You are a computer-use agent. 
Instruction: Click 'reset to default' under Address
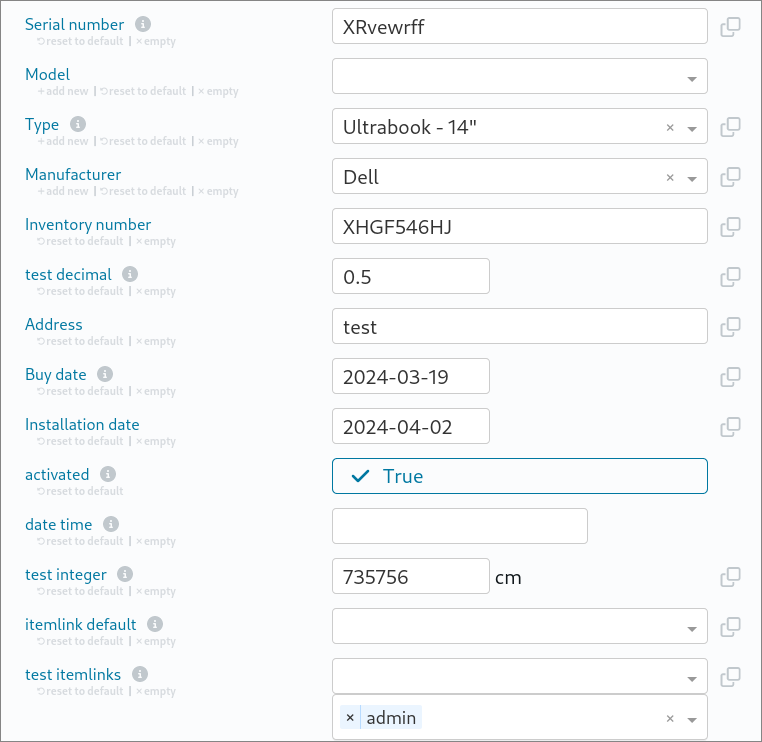point(80,341)
